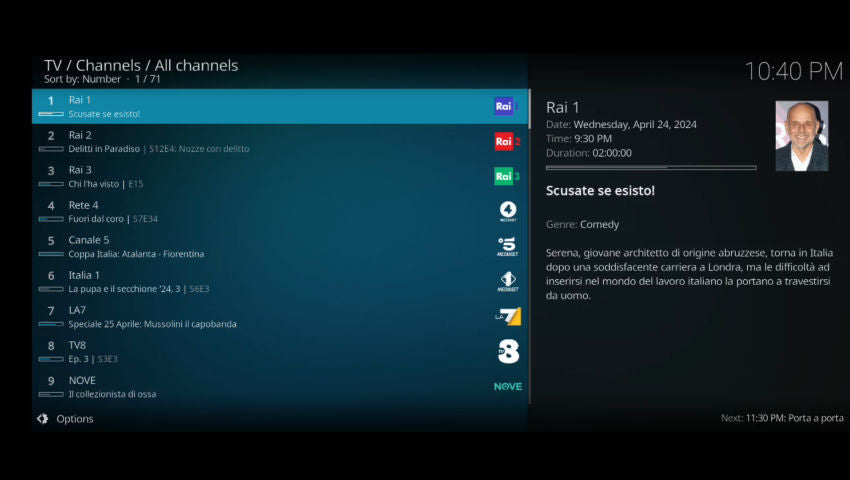
Task: Click the TV / Channels breadcrumb title
Action: tap(141, 65)
